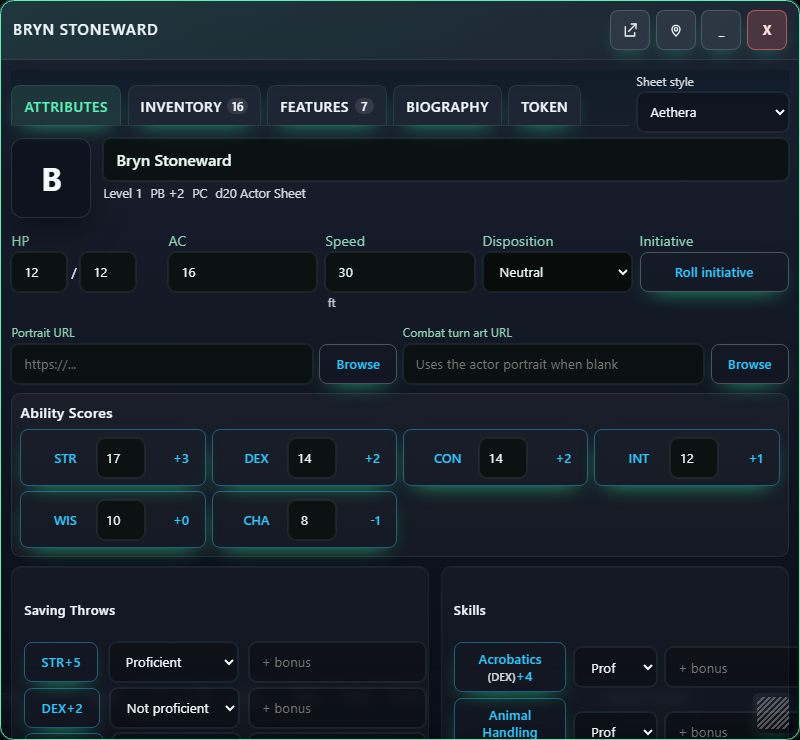Viewport: 800px width, 740px height.
Task: Click the minimize sheet underscore icon
Action: coord(721,30)
